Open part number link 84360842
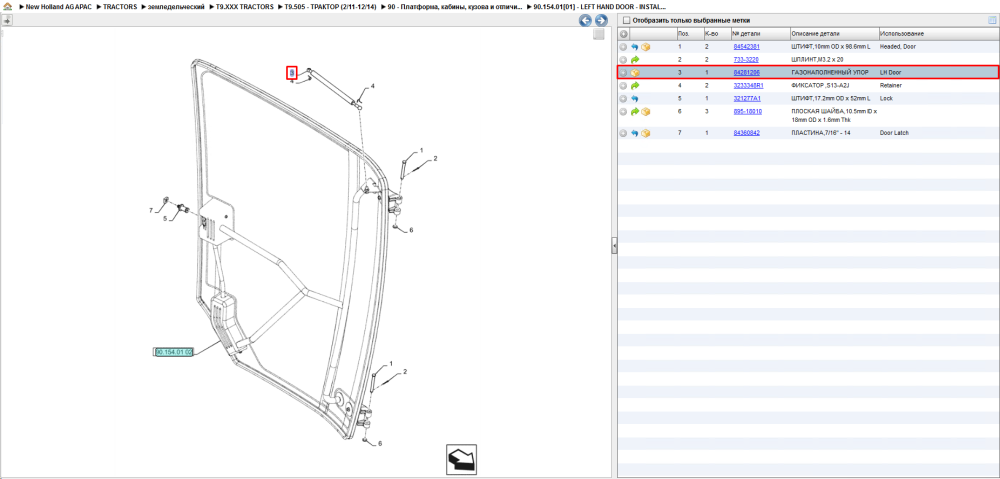 click(x=746, y=133)
